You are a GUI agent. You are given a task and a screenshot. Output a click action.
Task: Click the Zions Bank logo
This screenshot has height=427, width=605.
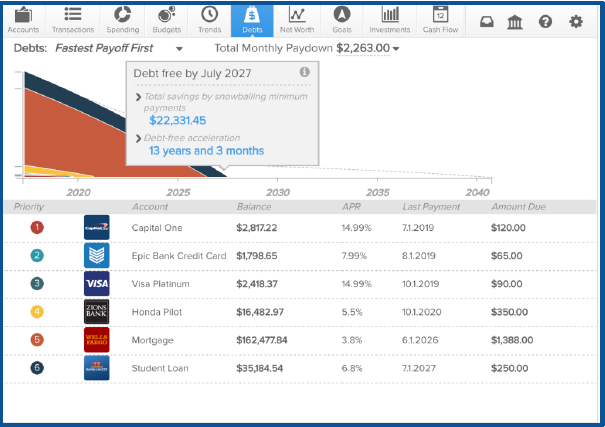click(96, 312)
